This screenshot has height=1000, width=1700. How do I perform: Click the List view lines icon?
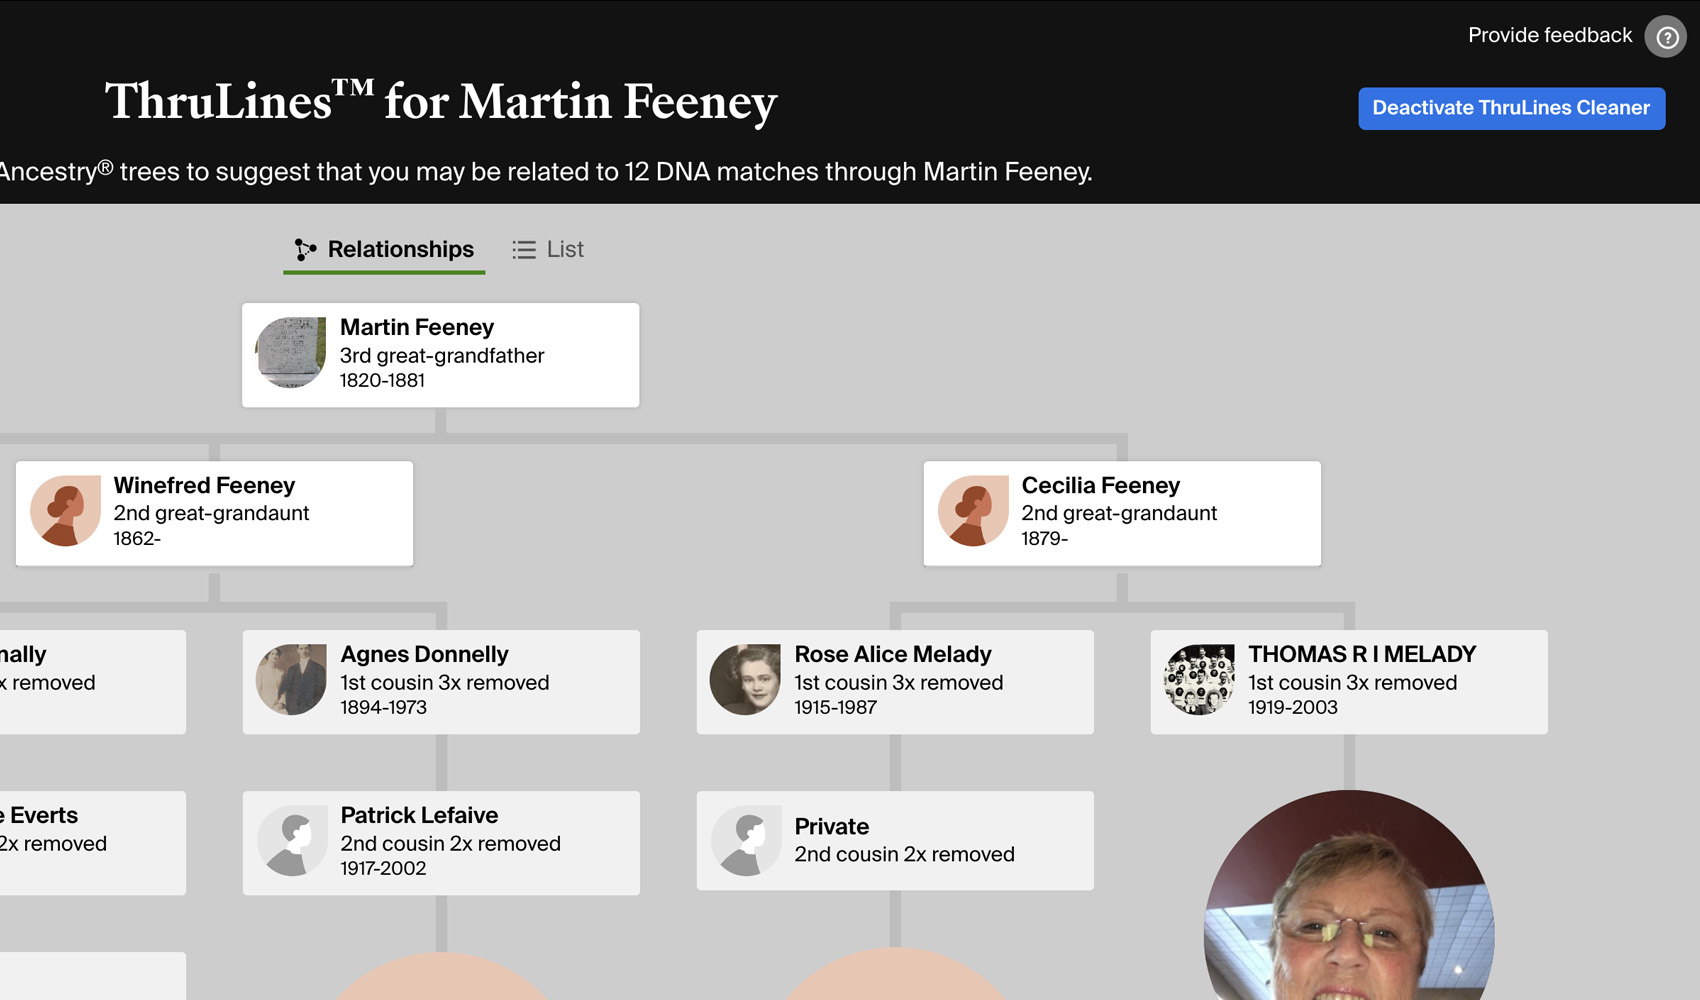(524, 250)
